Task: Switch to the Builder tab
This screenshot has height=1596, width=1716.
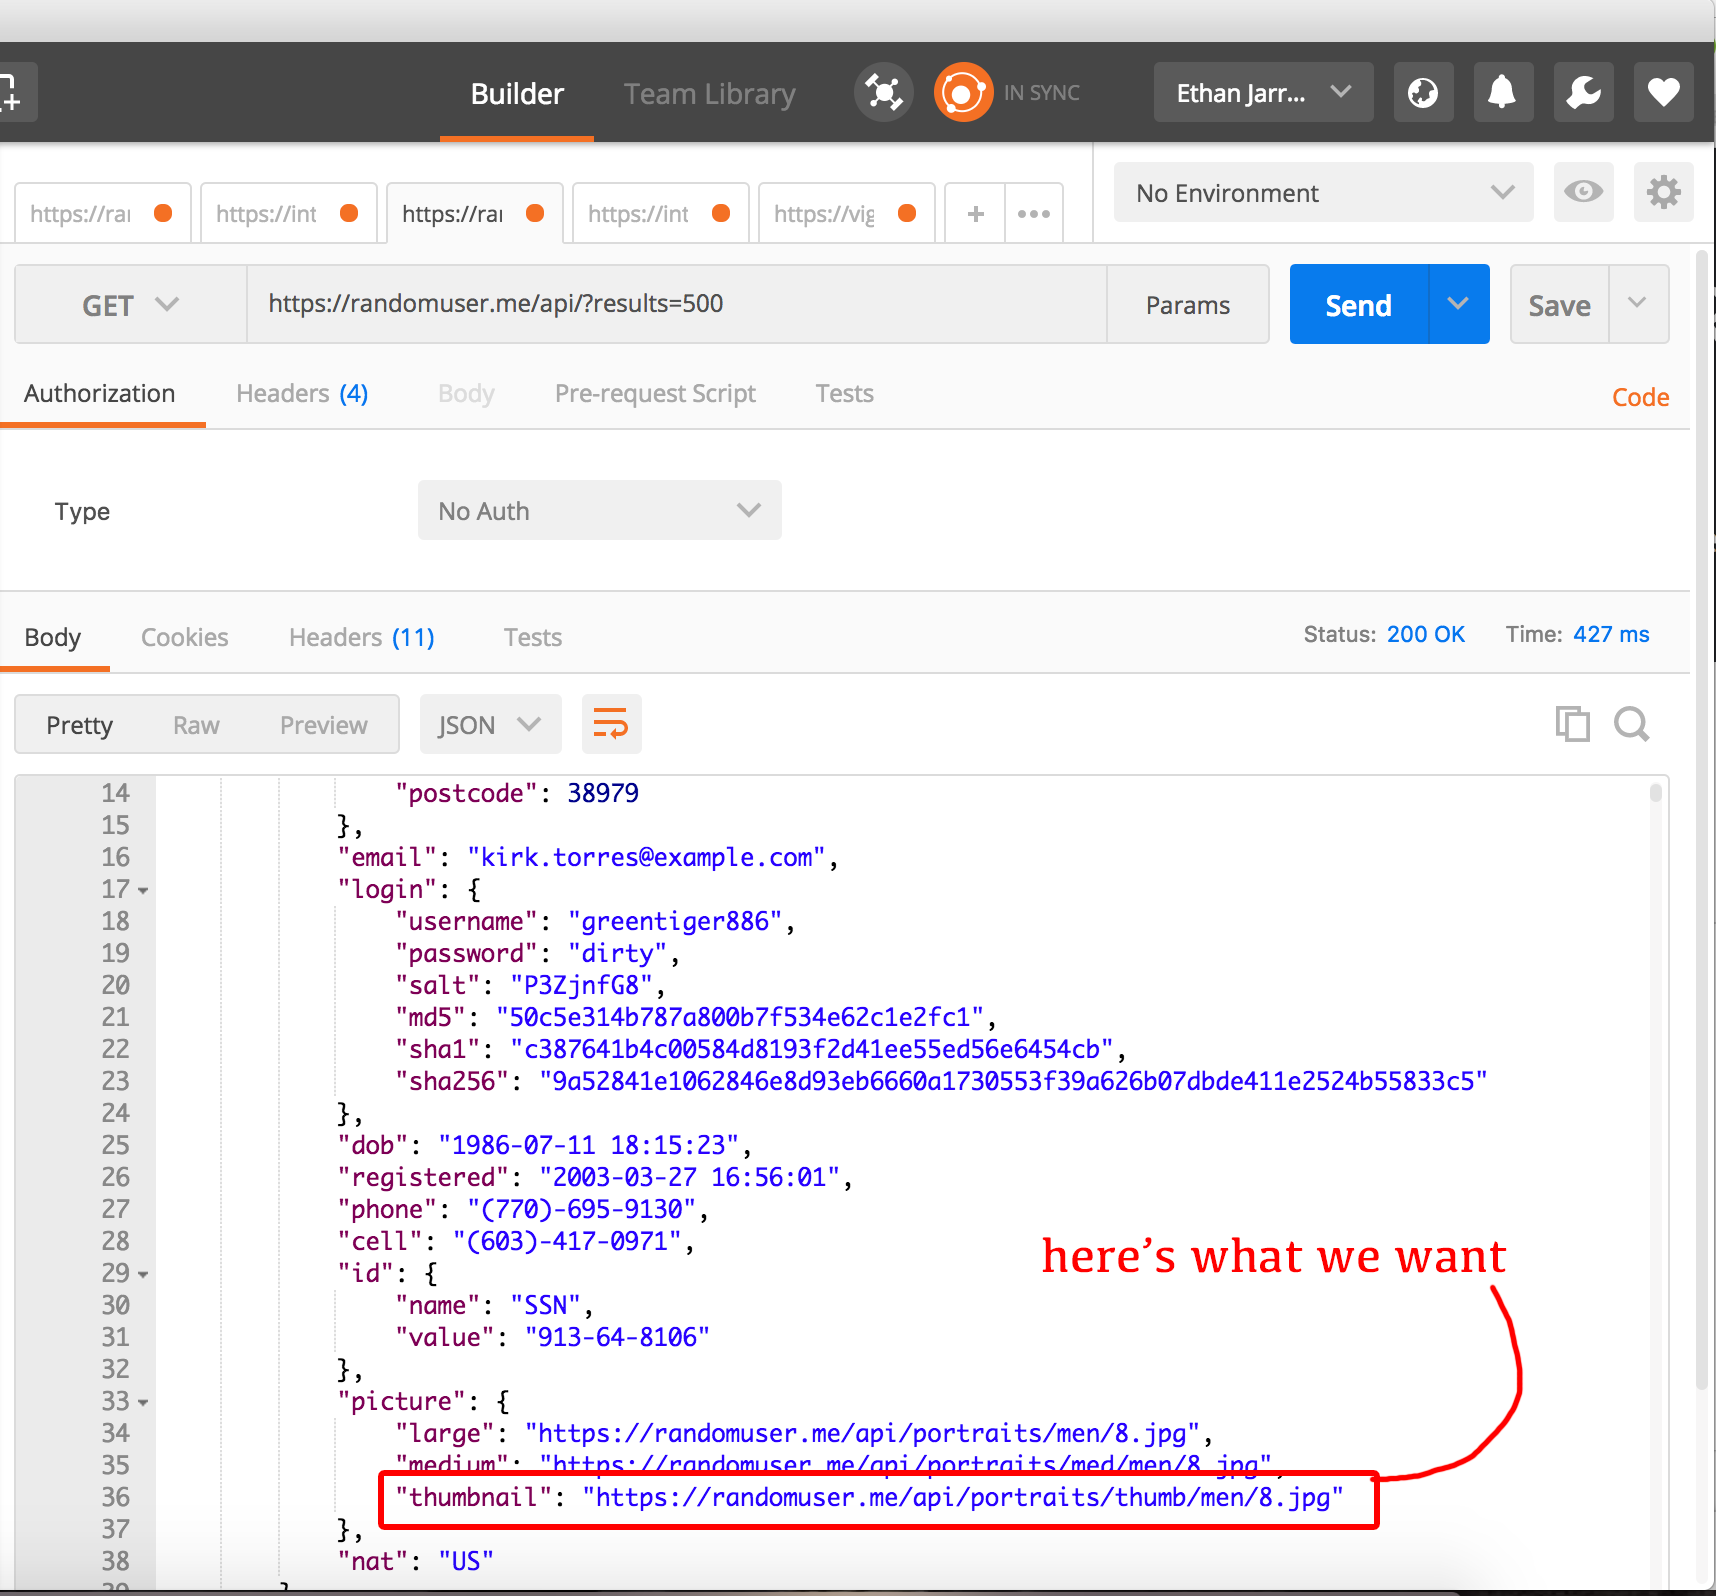Action: click(x=517, y=93)
